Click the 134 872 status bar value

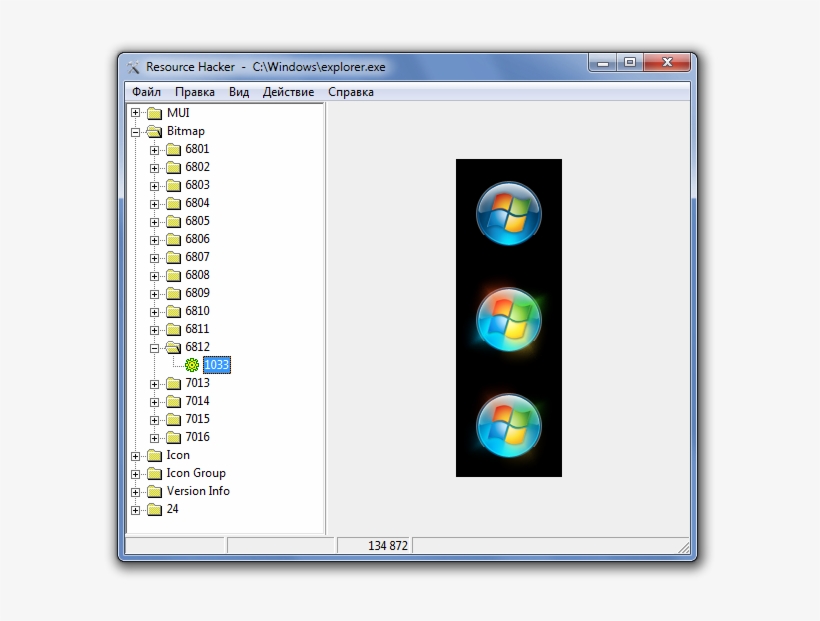pos(388,546)
